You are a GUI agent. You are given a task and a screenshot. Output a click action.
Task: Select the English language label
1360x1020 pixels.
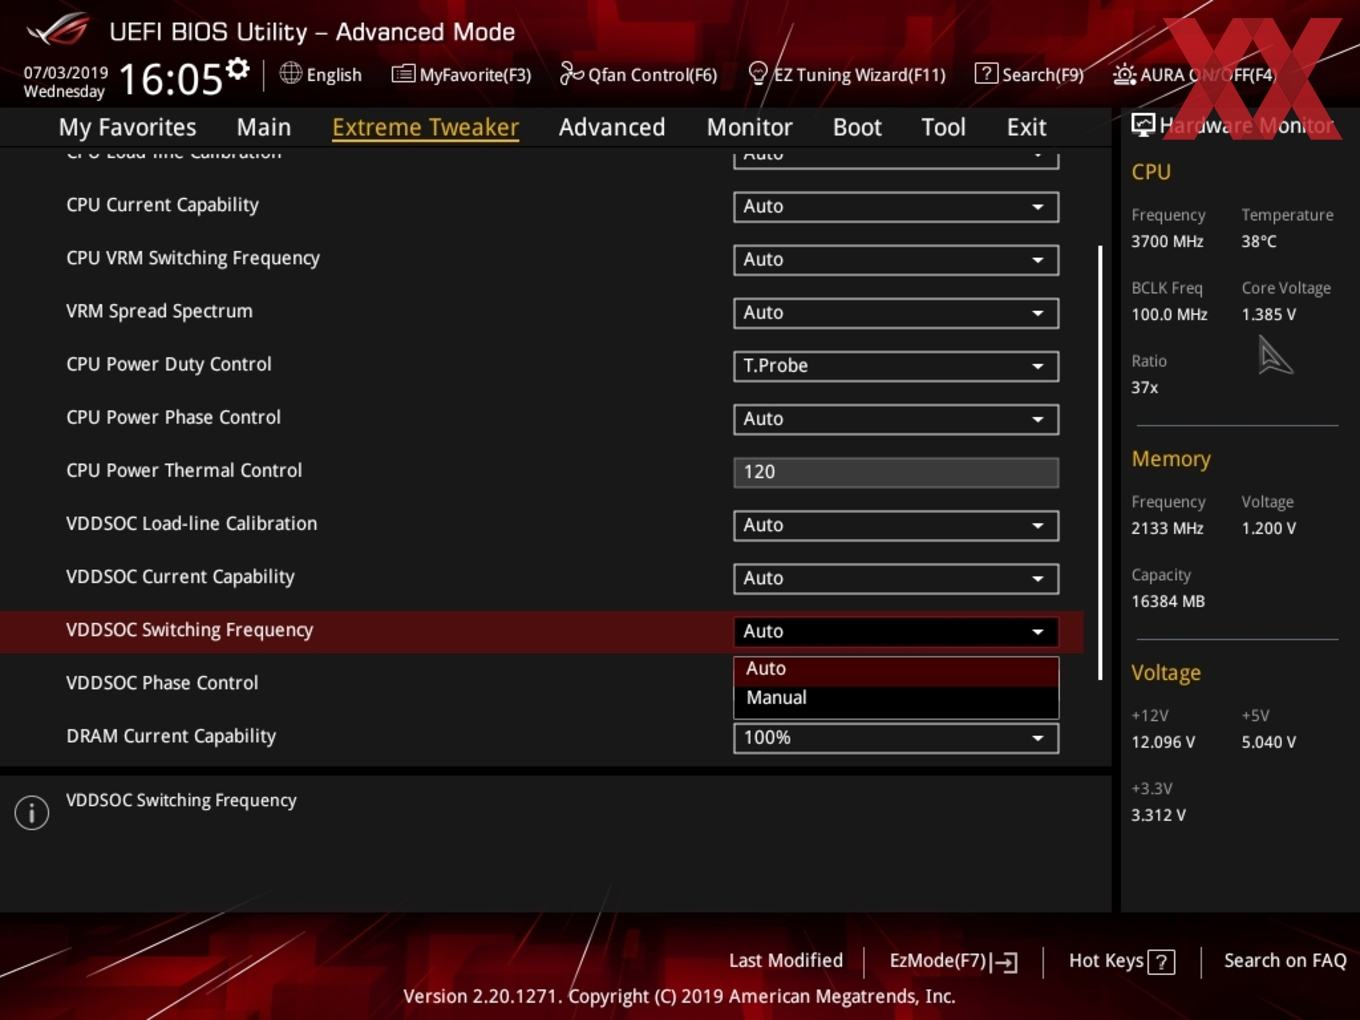pos(334,75)
